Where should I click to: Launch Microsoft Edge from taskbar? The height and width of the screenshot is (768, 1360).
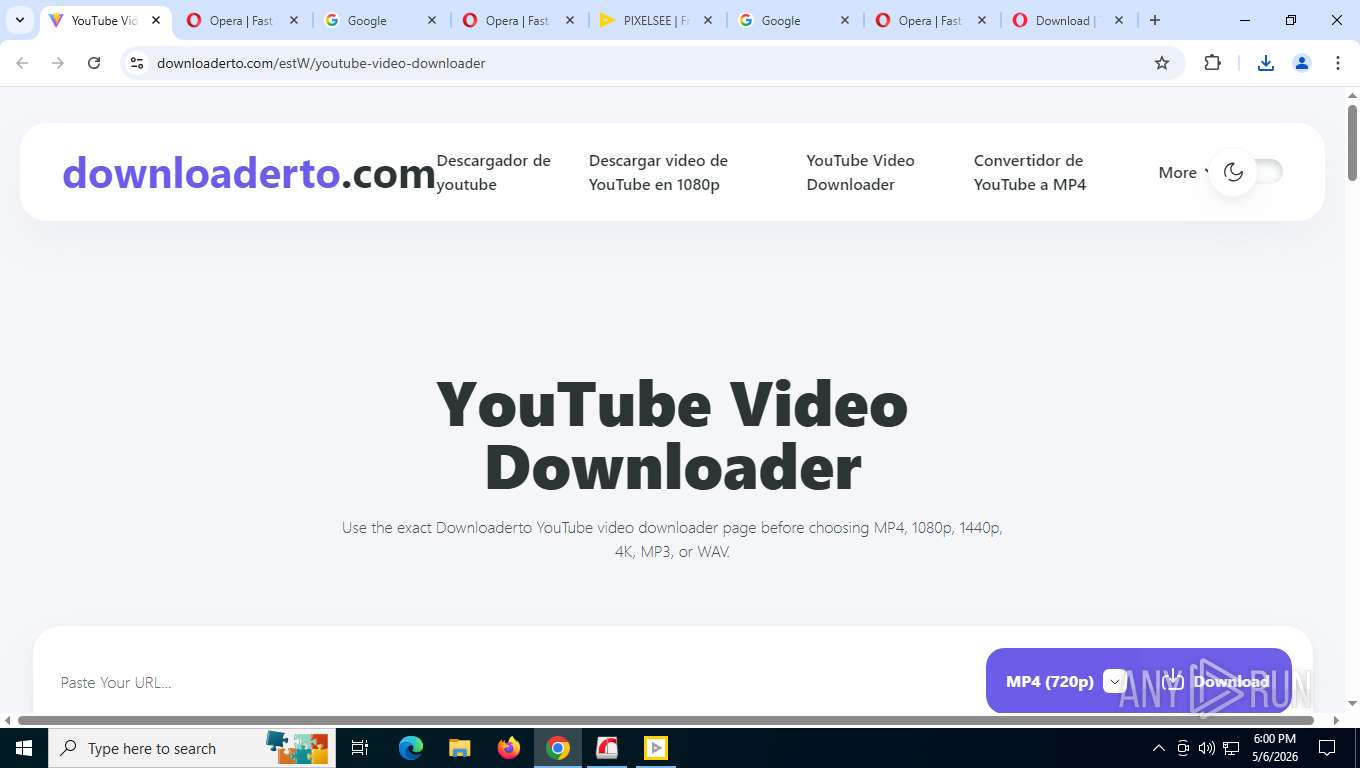click(x=410, y=748)
